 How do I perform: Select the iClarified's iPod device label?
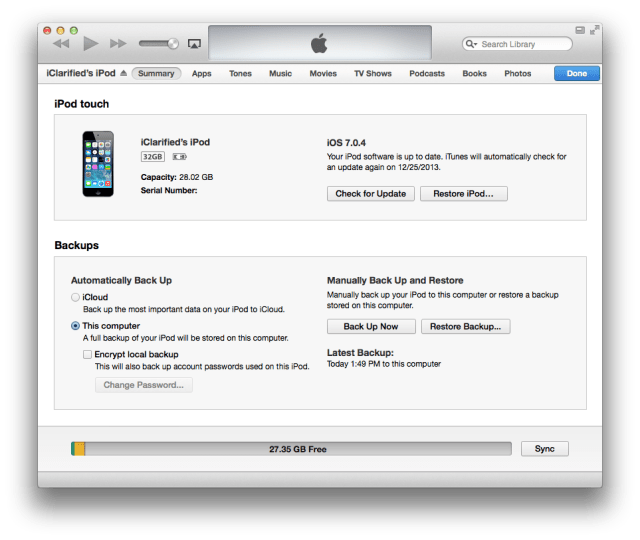click(x=81, y=73)
